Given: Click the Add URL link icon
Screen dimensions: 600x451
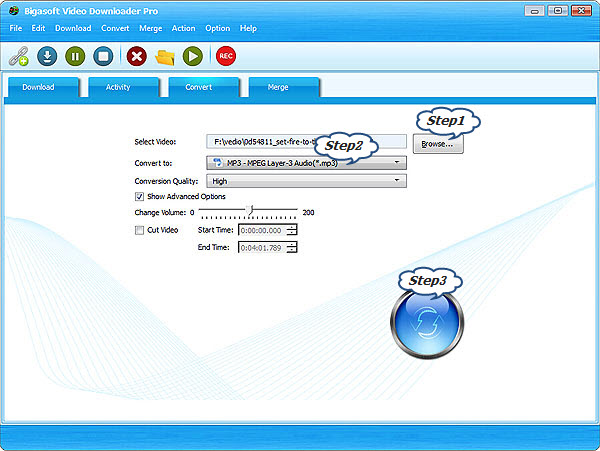Looking at the screenshot, I should (19, 56).
